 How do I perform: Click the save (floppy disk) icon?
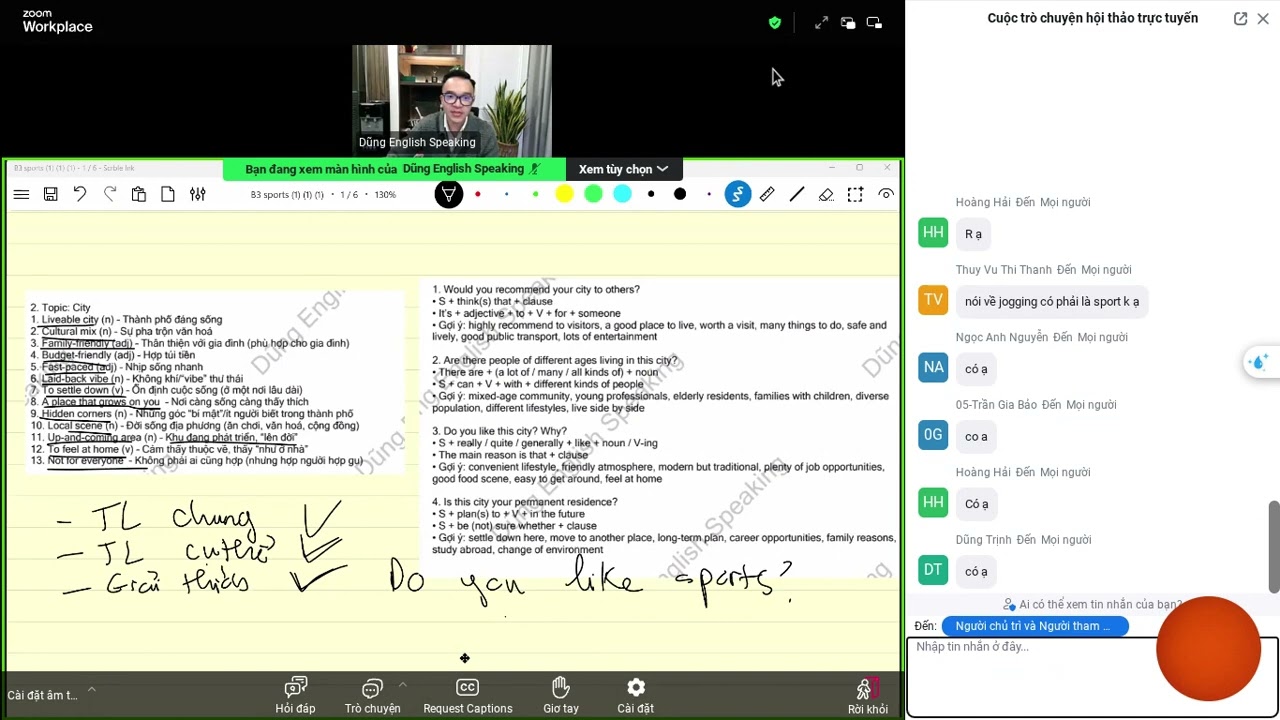pos(51,195)
